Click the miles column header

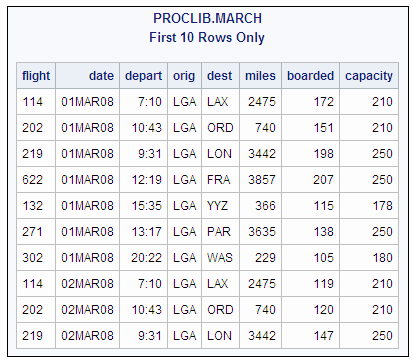(261, 76)
